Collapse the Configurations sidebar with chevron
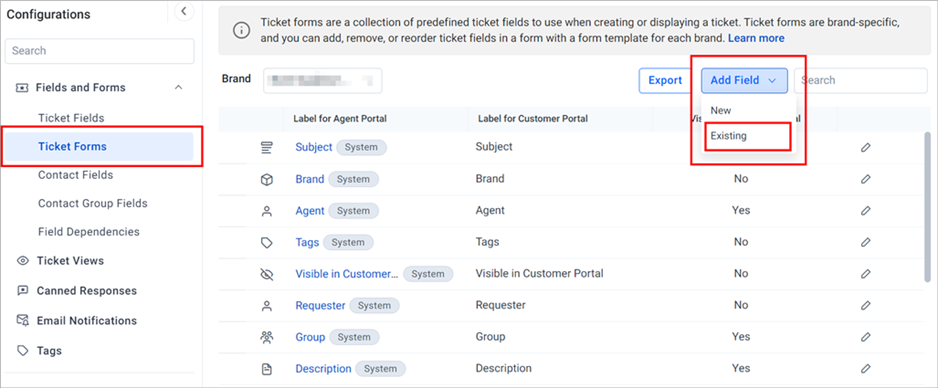The image size is (938, 388). 184,11
